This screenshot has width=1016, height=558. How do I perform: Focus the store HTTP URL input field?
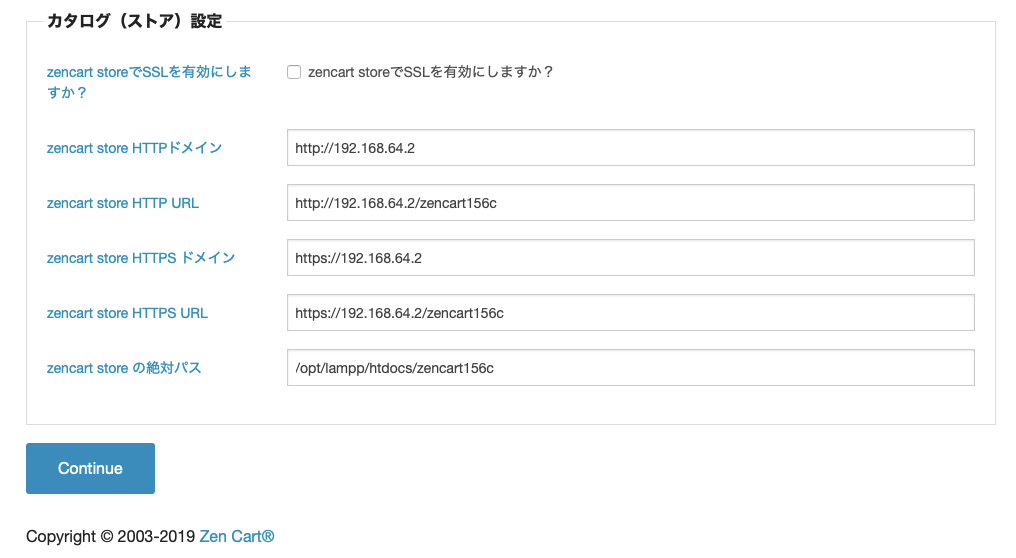click(x=630, y=203)
